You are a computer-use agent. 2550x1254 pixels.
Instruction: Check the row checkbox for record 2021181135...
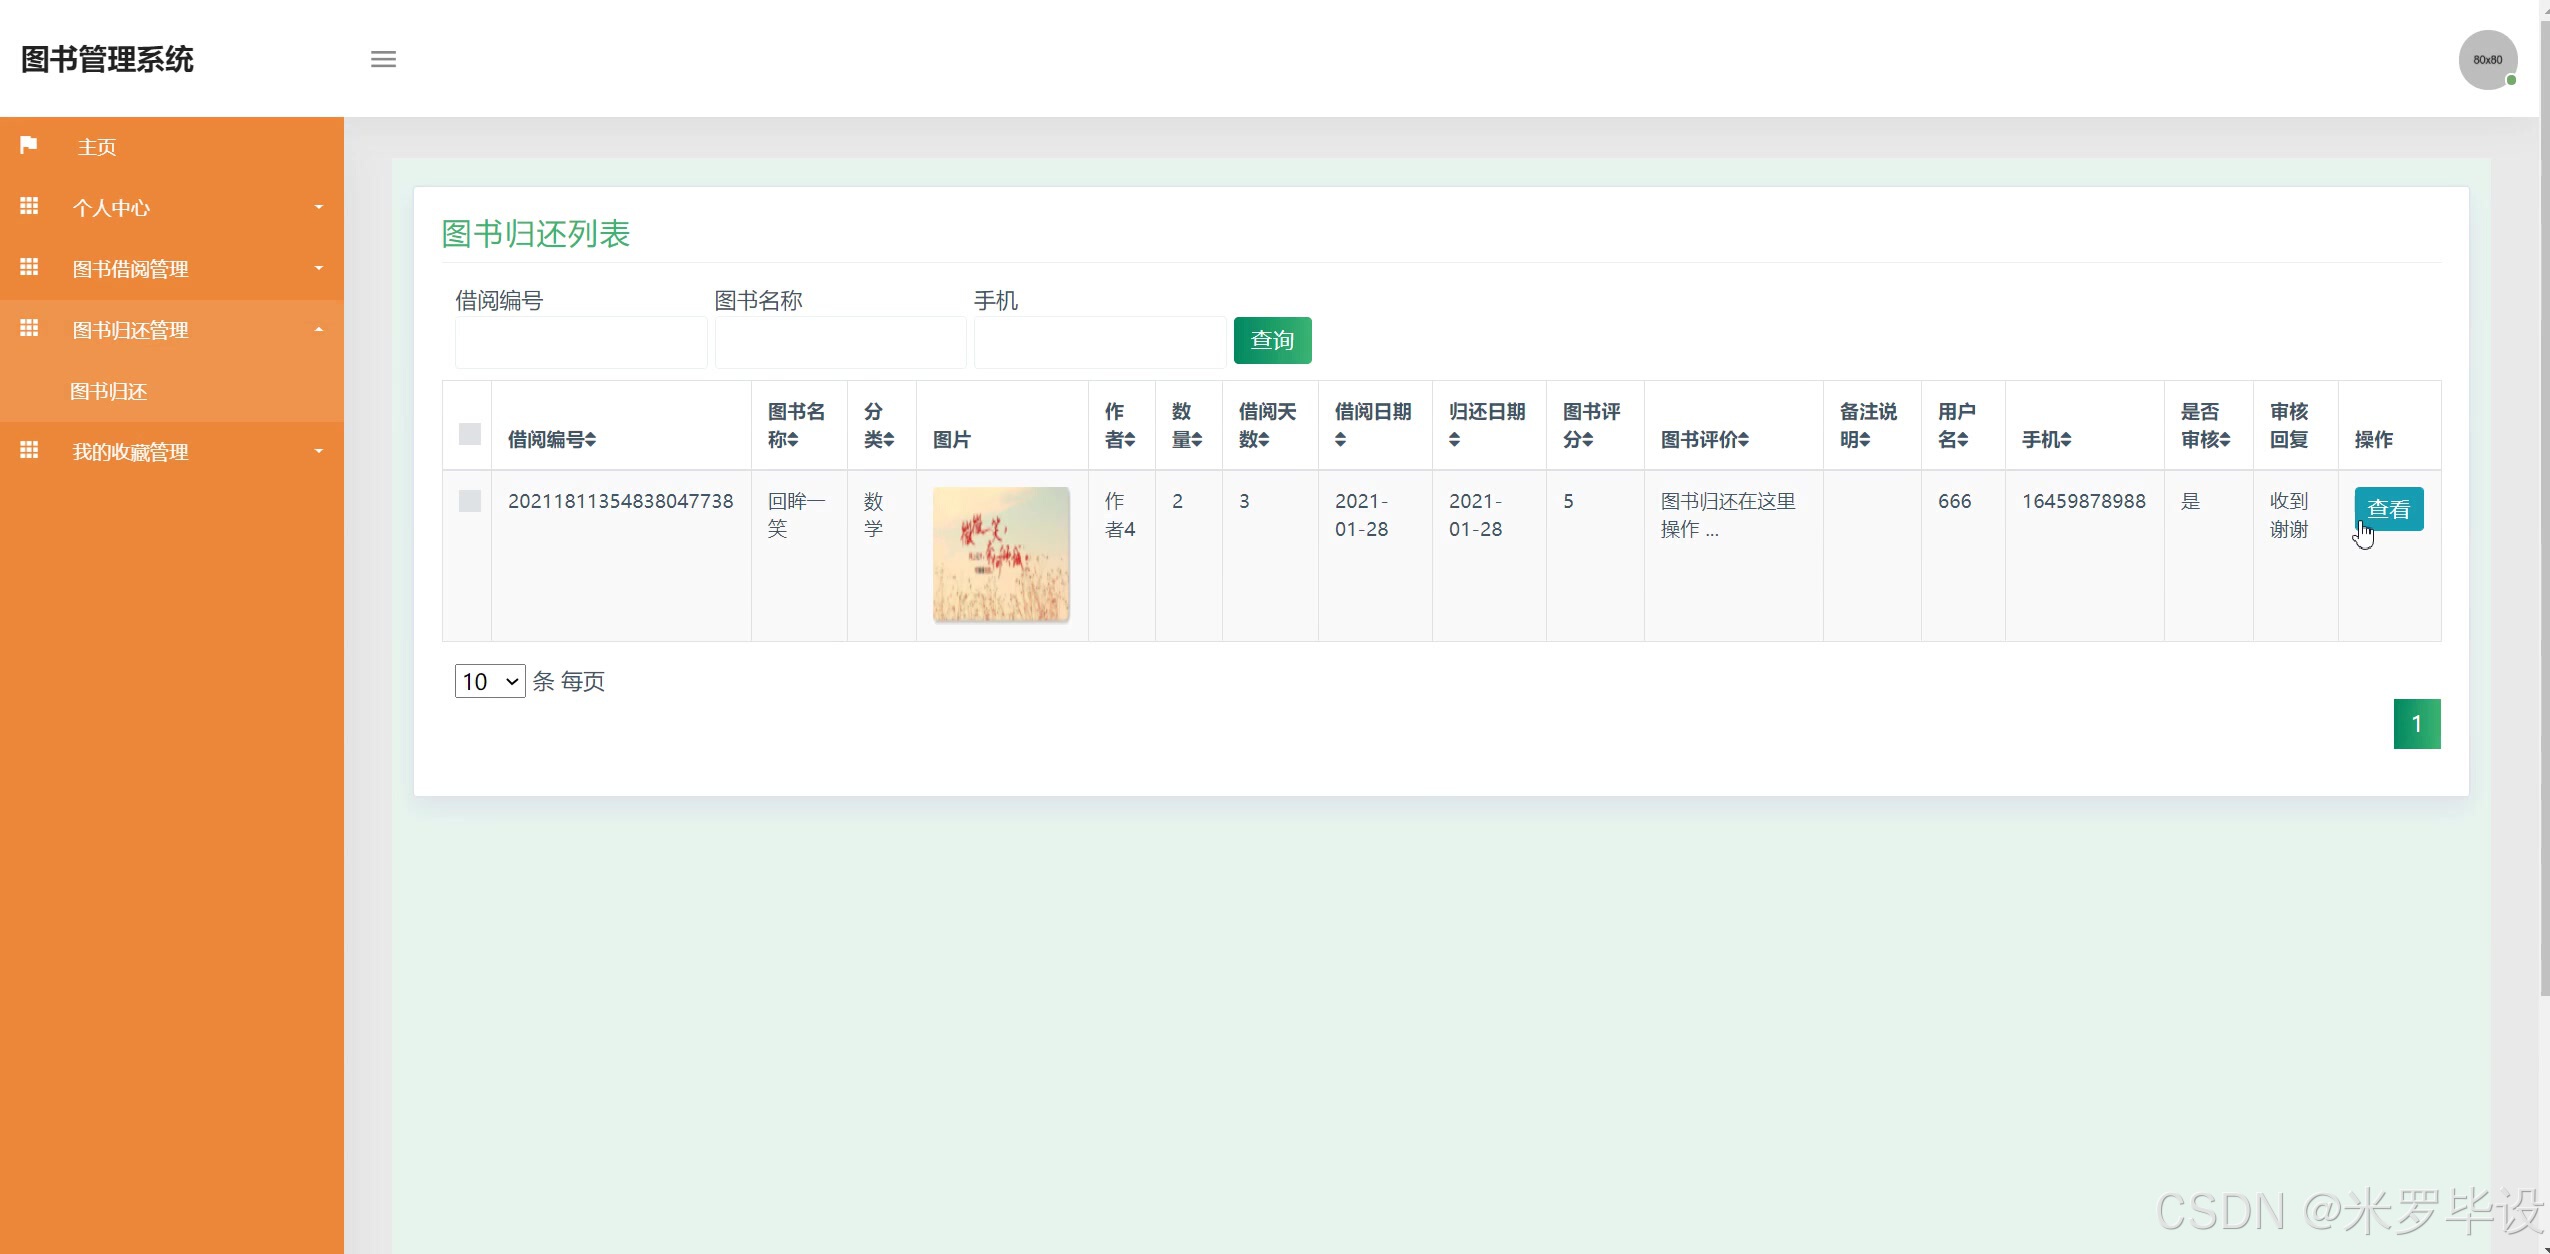point(469,501)
